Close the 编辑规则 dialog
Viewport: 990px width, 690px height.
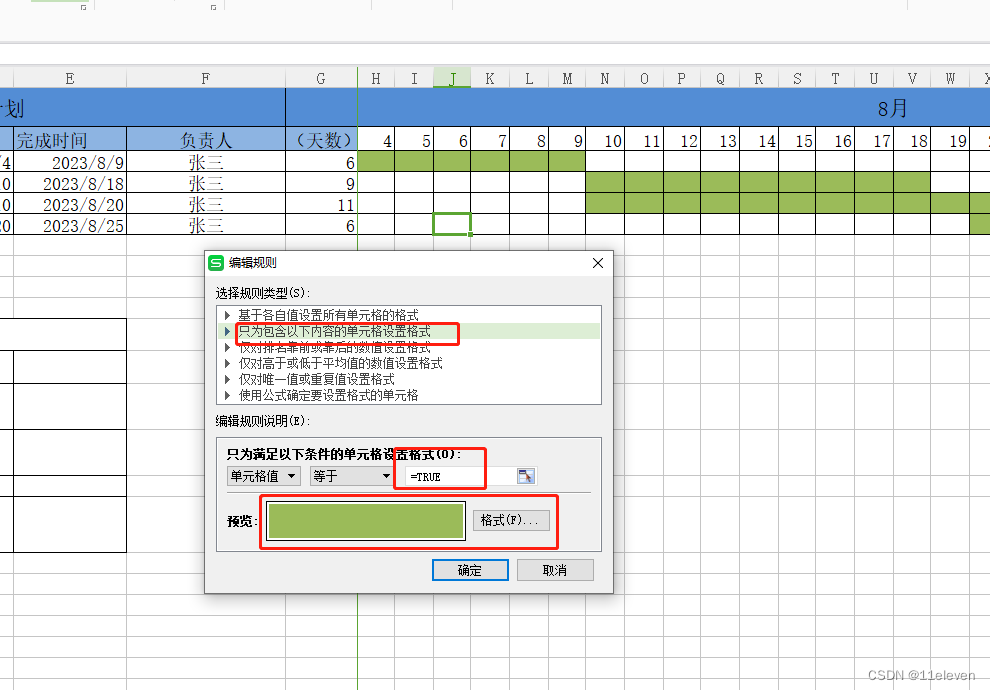pyautogui.click(x=598, y=263)
